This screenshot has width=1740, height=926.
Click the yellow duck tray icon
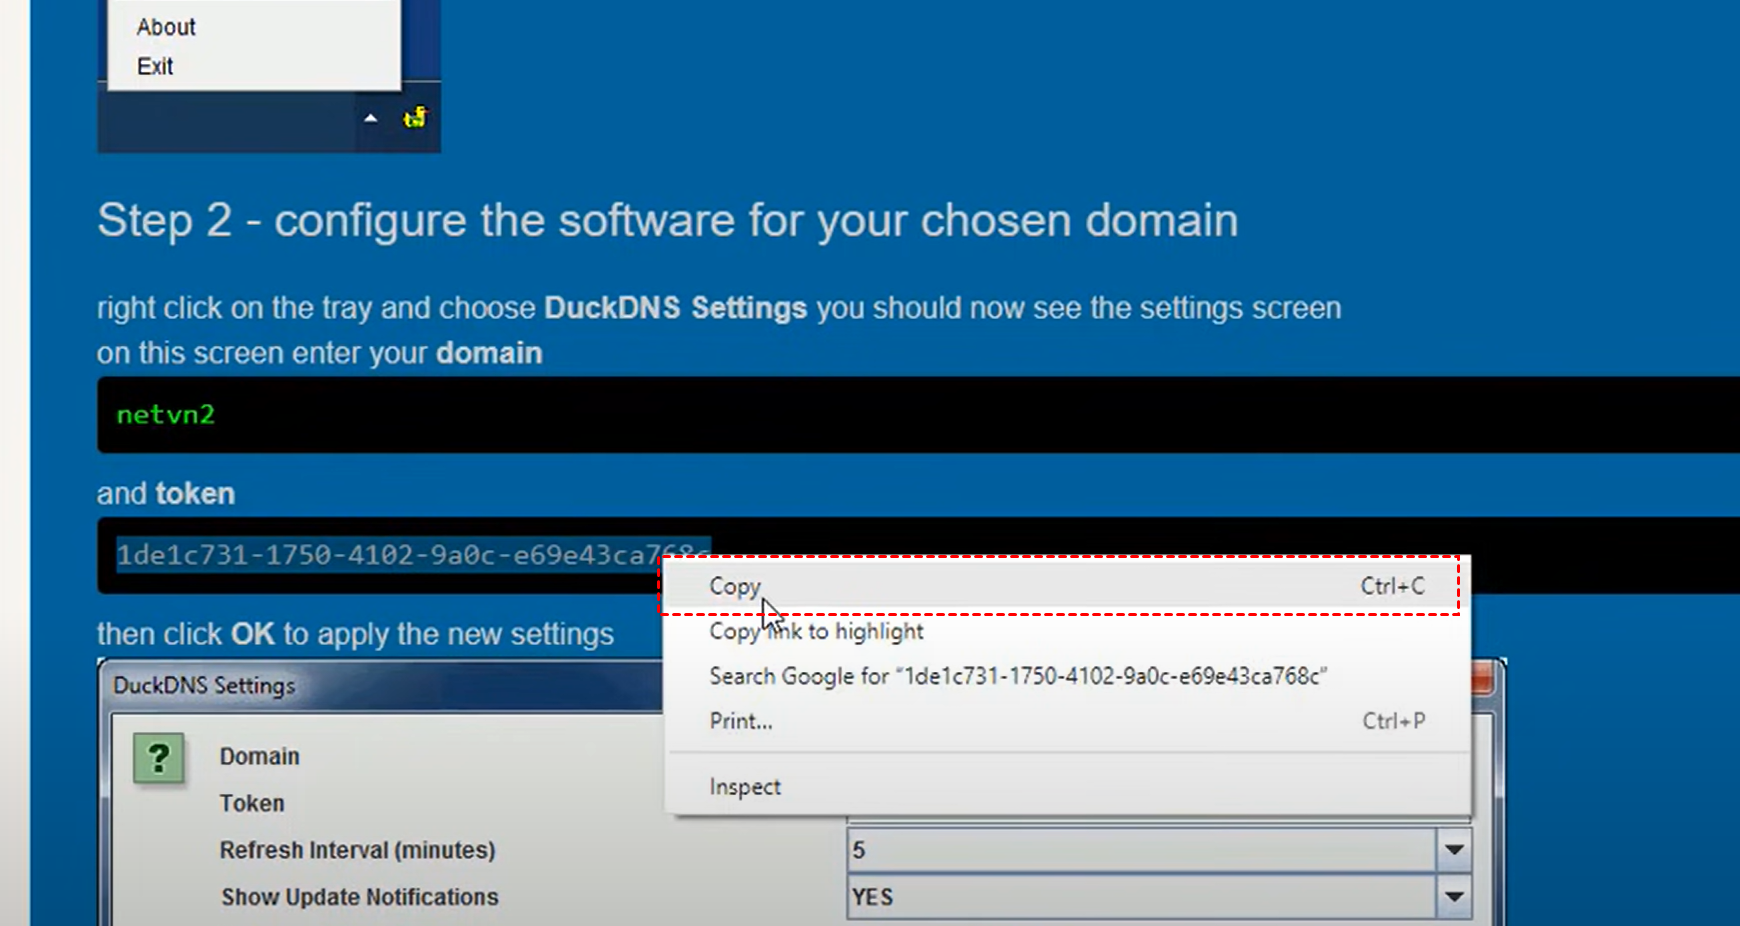(414, 118)
